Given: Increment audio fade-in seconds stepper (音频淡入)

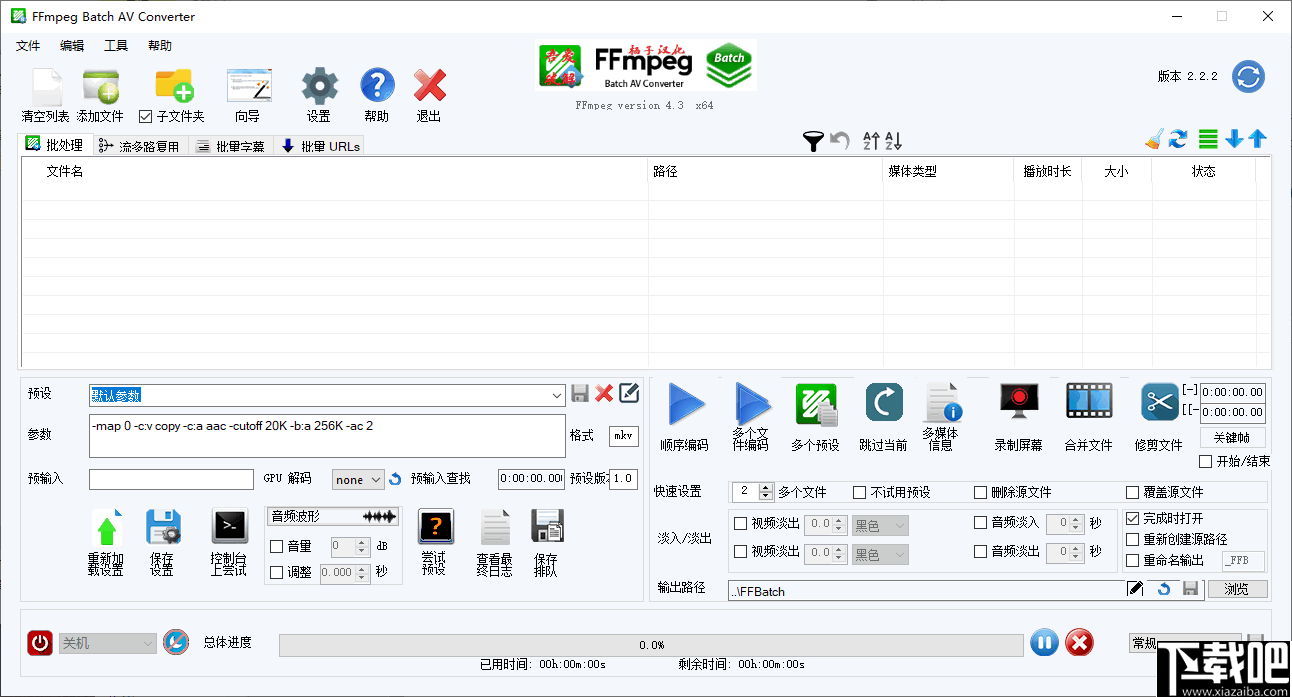Looking at the screenshot, I should [x=1078, y=519].
